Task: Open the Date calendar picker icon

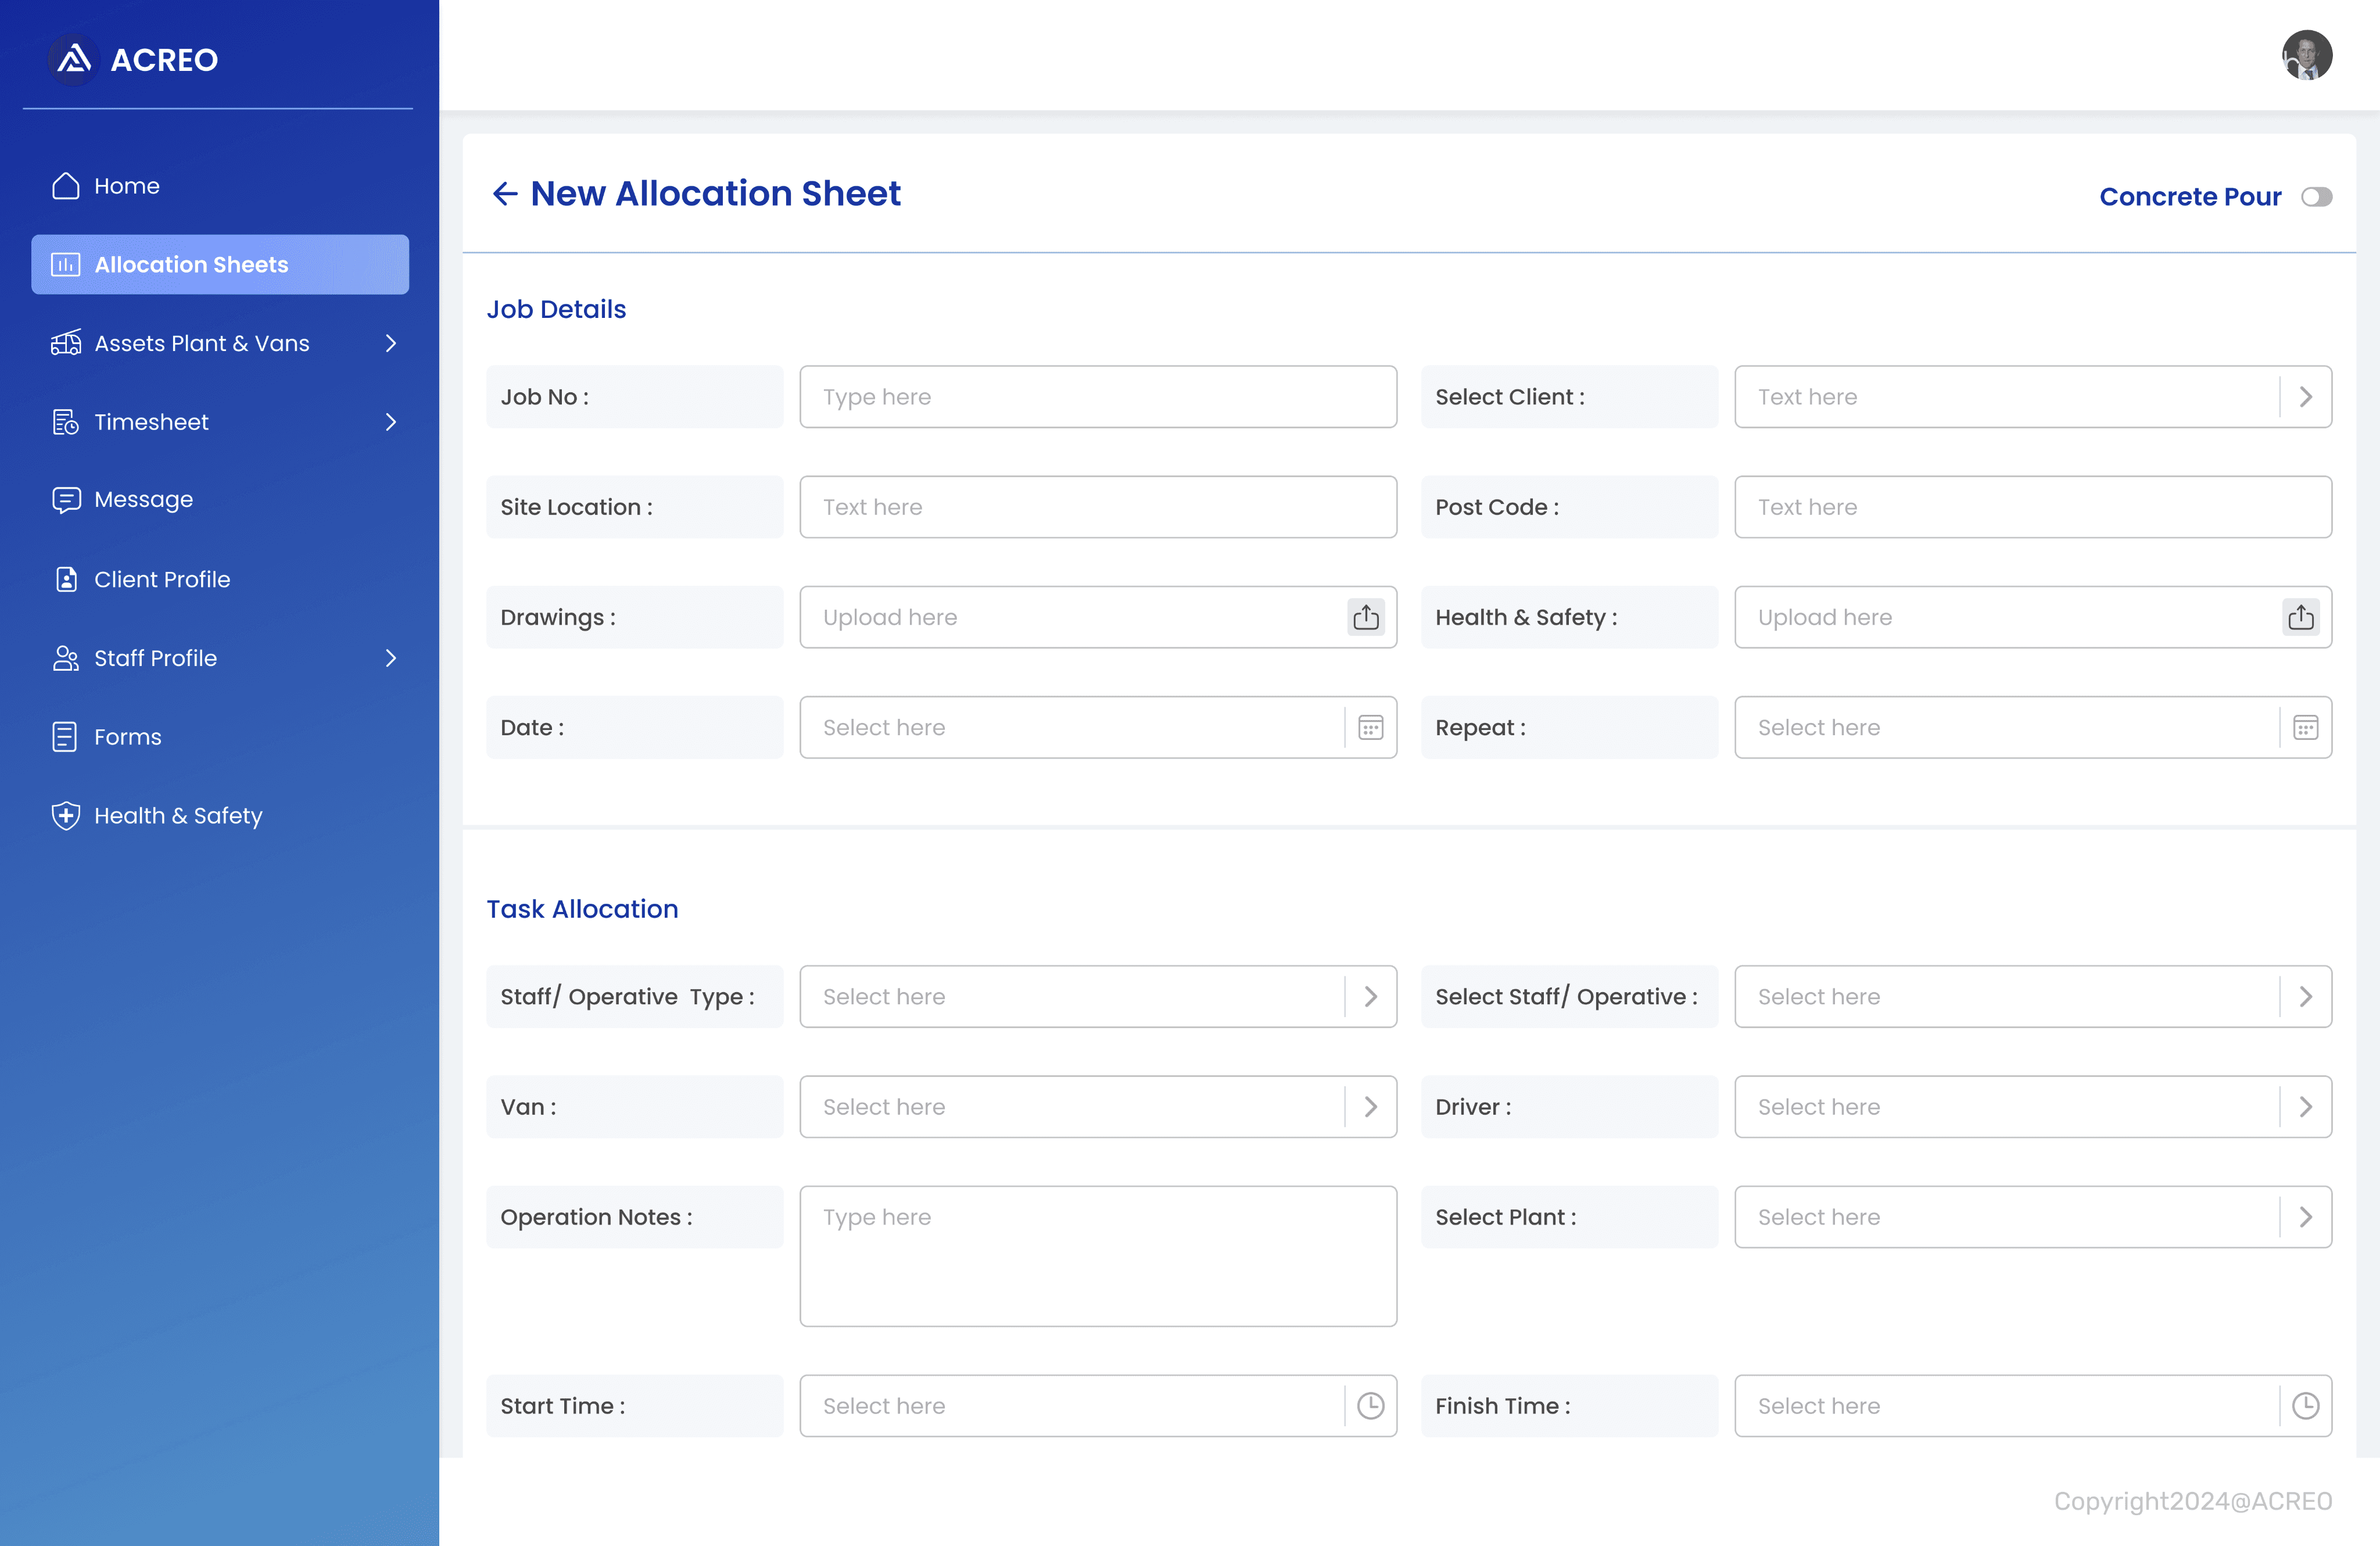Action: 1370,727
